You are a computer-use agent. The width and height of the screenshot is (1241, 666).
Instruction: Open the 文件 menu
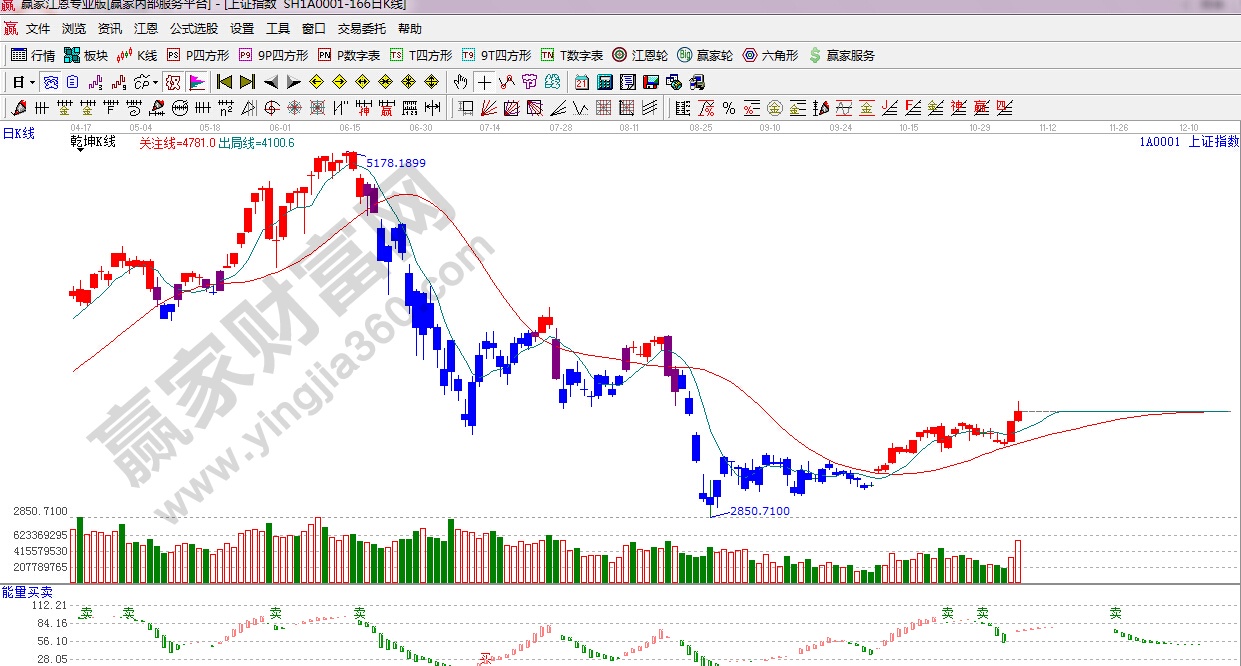point(38,29)
